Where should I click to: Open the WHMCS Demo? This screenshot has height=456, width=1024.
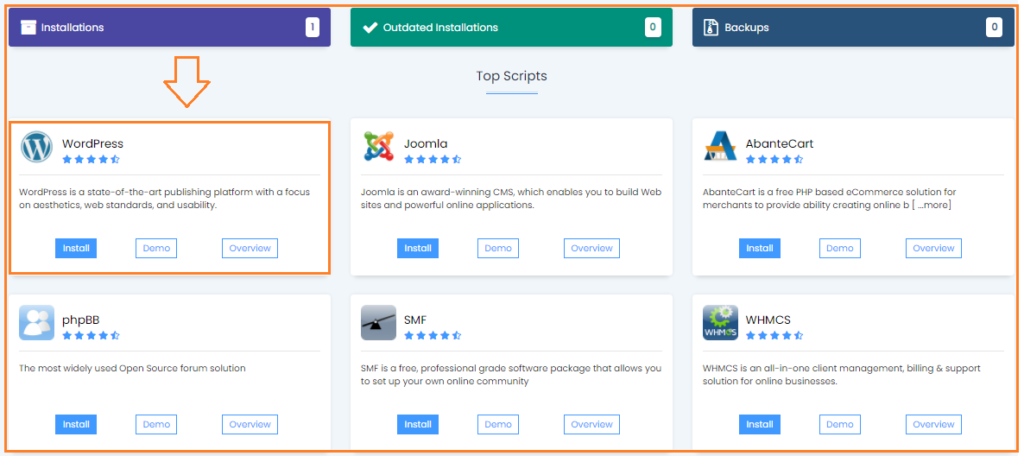840,425
